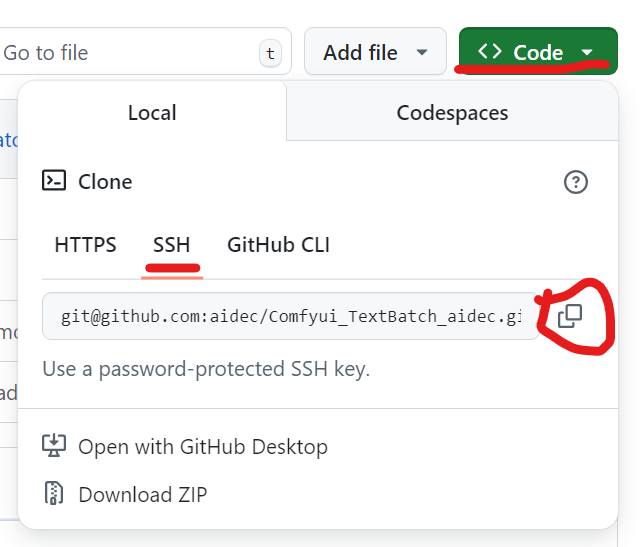Switch to the Codespaces tab
The image size is (640, 547).
tap(452, 113)
